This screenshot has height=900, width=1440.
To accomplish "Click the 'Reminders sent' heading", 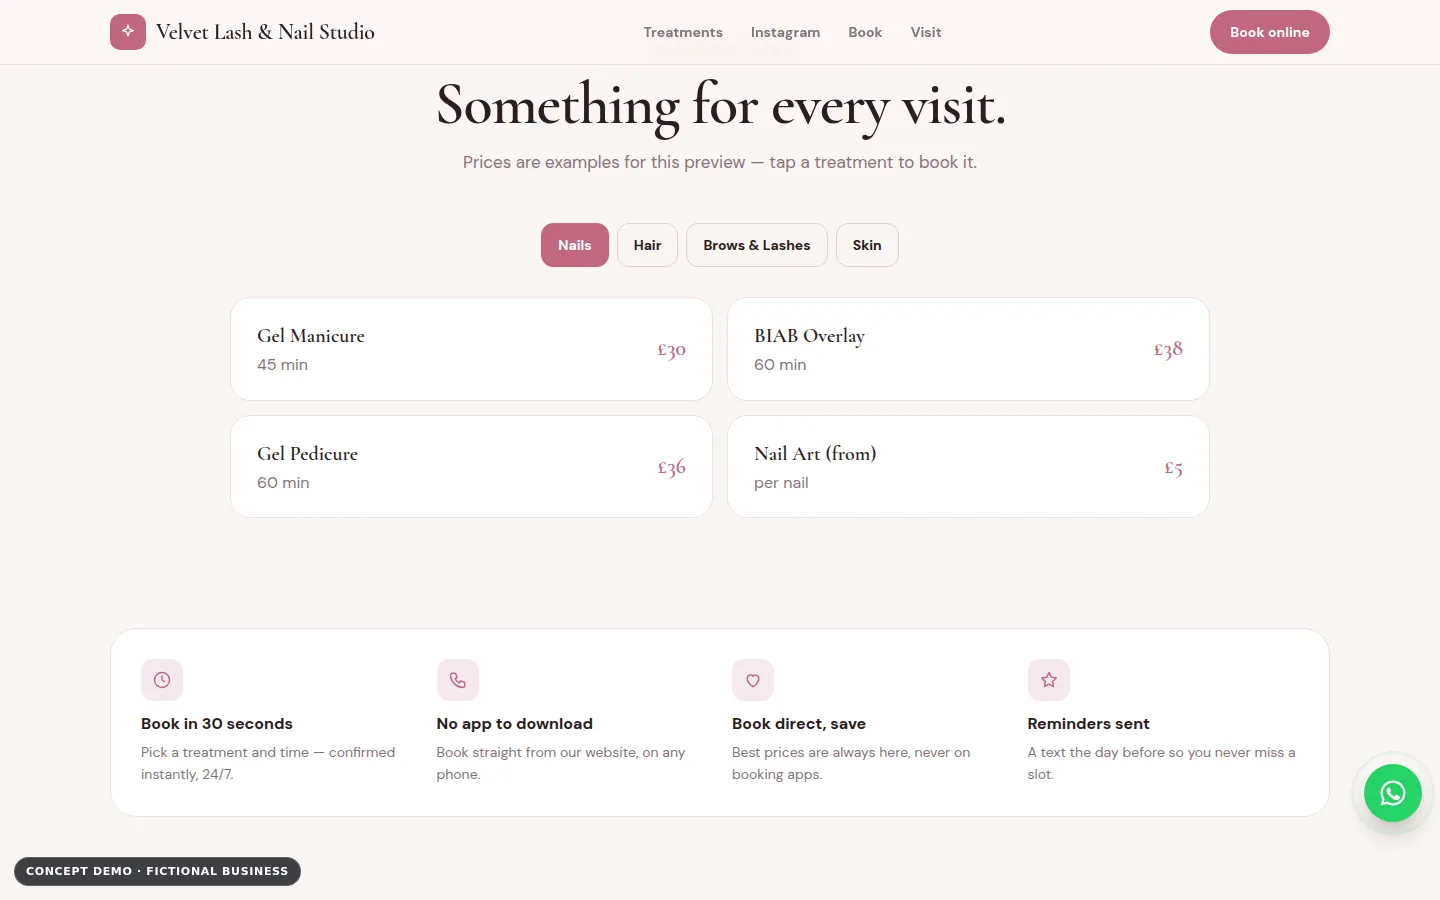I will click(x=1088, y=724).
